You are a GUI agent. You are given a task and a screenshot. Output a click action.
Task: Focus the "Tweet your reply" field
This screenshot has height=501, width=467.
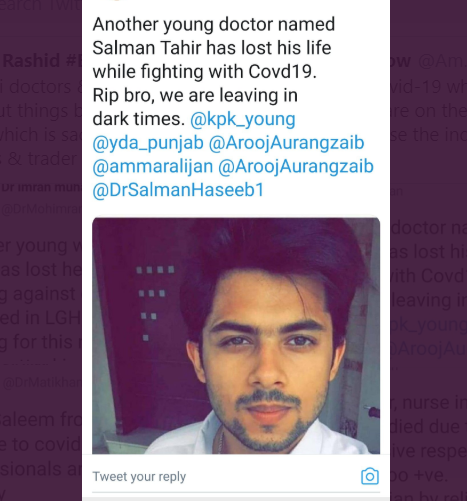tap(225, 477)
